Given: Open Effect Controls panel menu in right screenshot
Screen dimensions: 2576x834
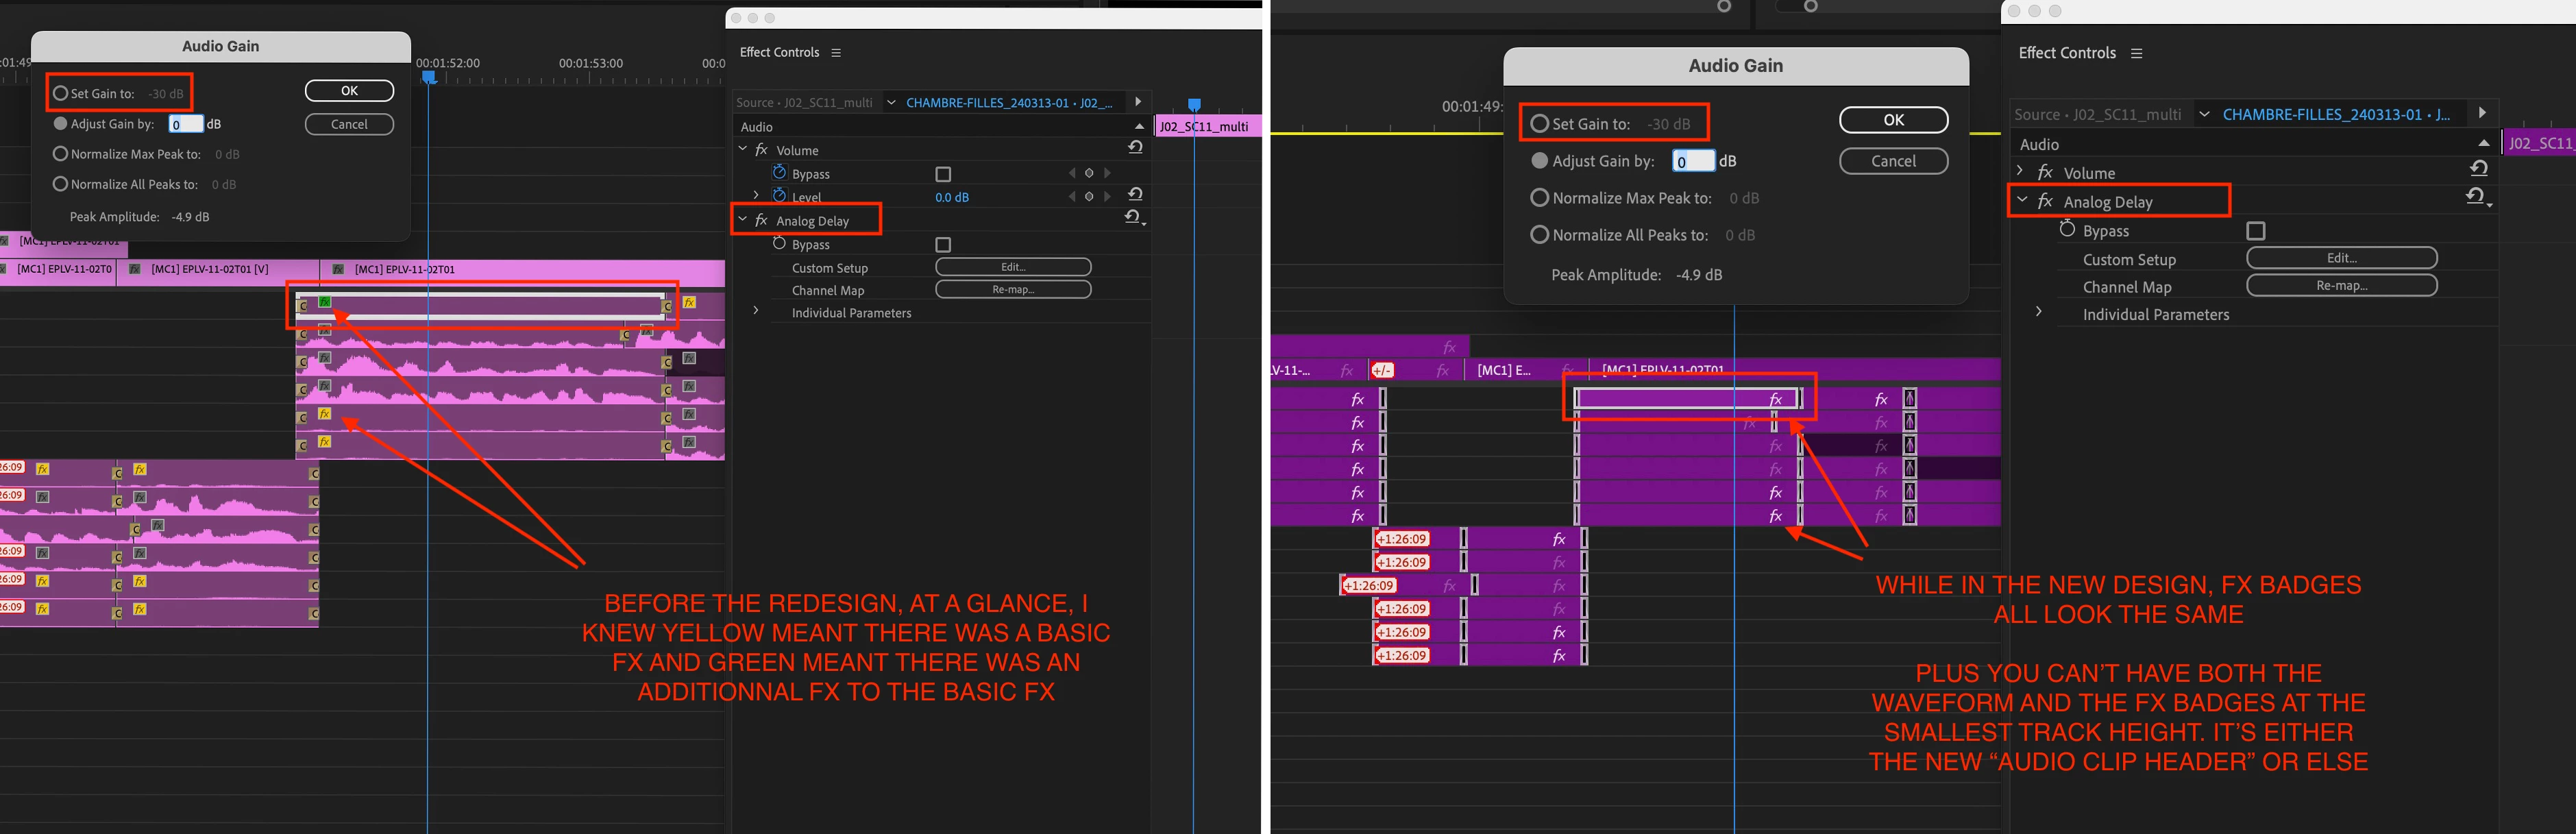Looking at the screenshot, I should coord(2136,54).
